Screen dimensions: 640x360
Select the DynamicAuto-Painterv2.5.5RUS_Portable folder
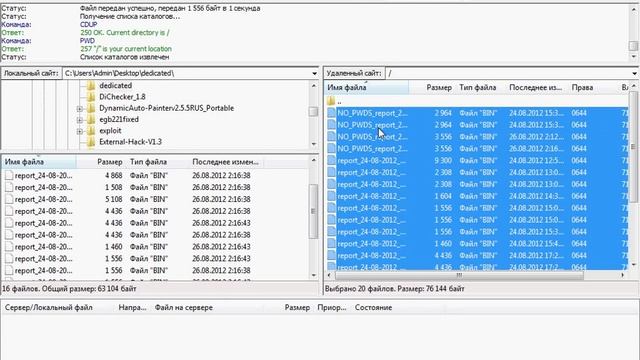click(167, 108)
